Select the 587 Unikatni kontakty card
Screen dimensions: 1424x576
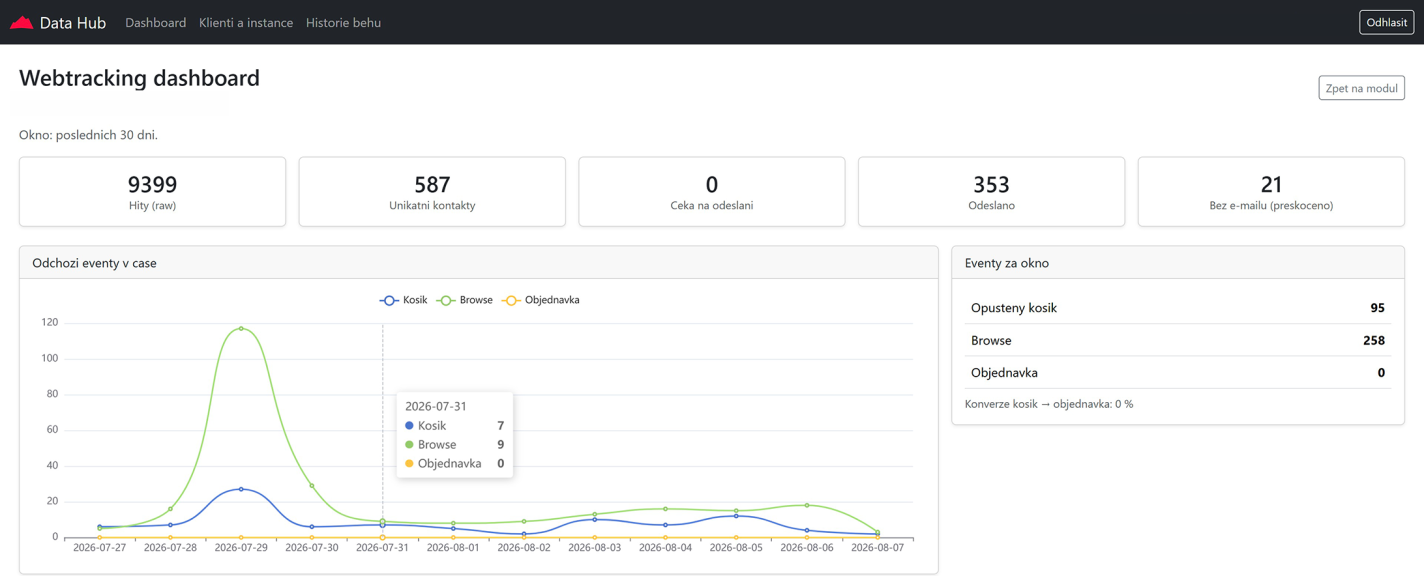click(432, 191)
